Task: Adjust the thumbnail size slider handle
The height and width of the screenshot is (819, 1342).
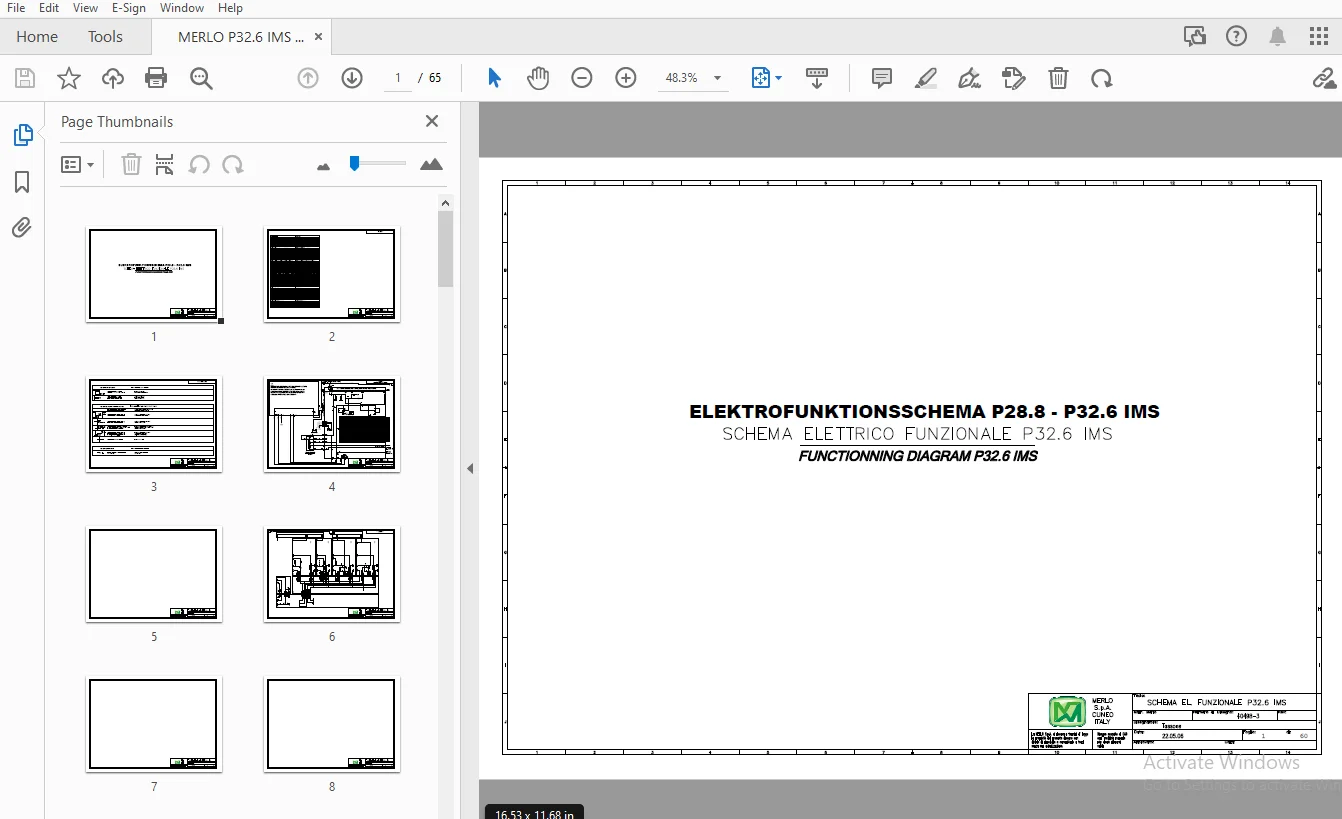Action: pos(354,163)
